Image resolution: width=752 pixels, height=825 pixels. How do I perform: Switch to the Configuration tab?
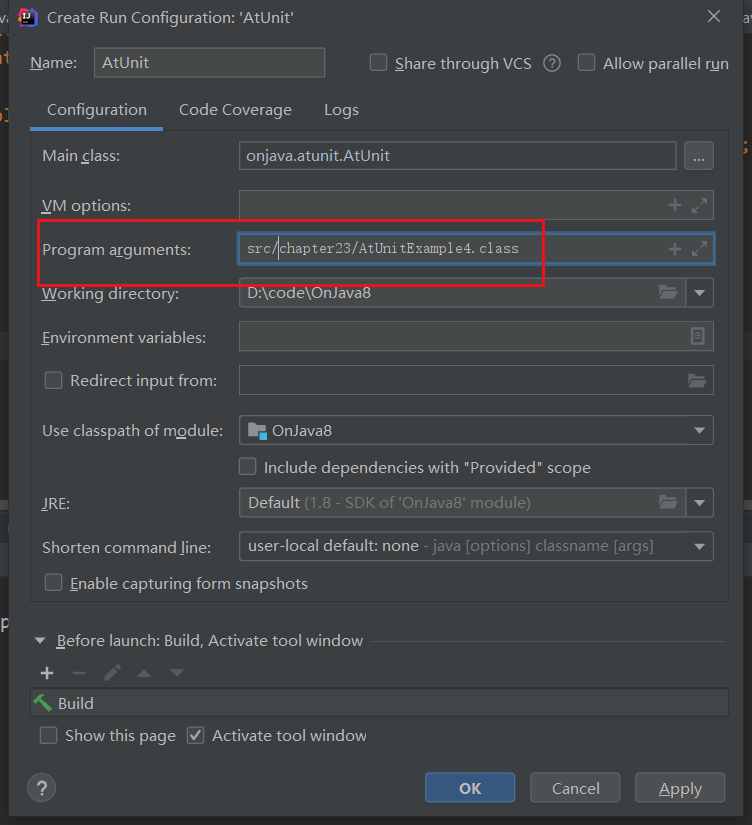coord(97,110)
